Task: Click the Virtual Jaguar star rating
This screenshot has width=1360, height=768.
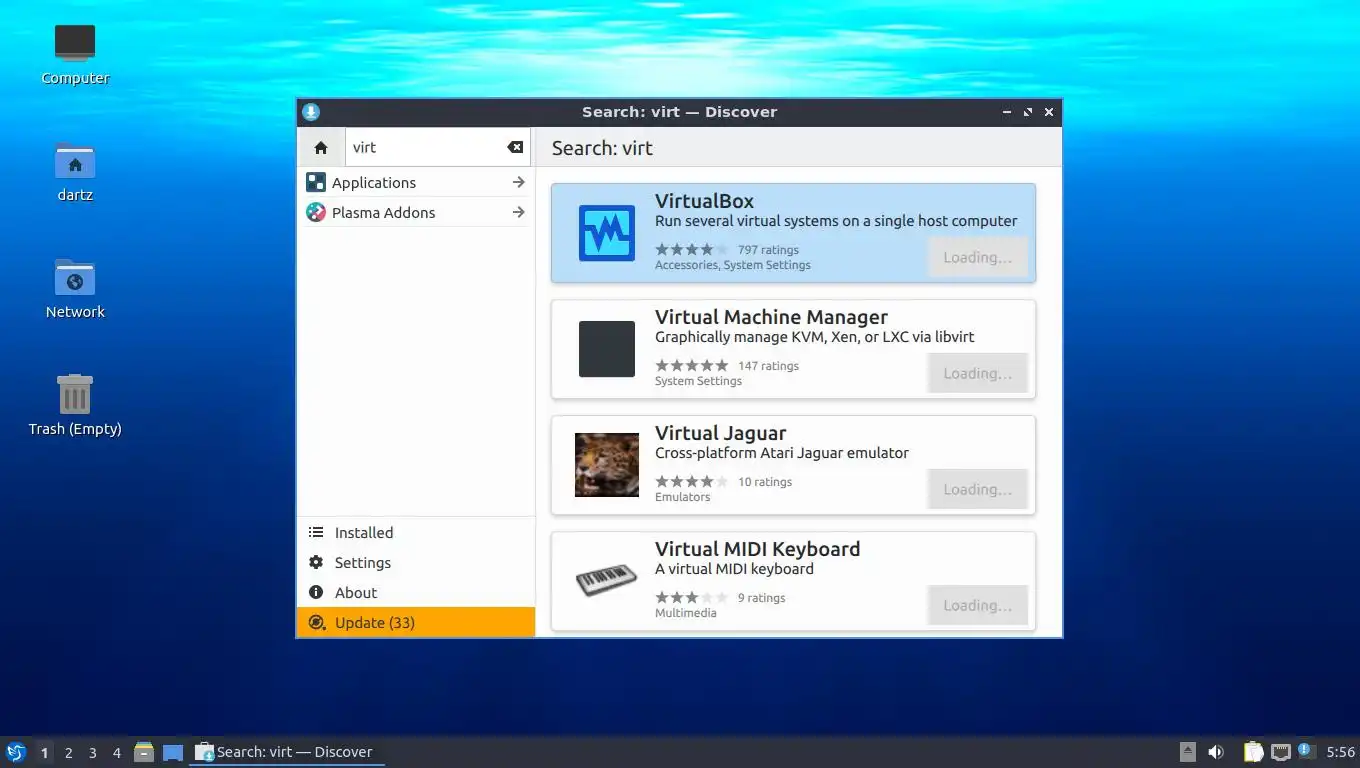Action: pos(692,481)
